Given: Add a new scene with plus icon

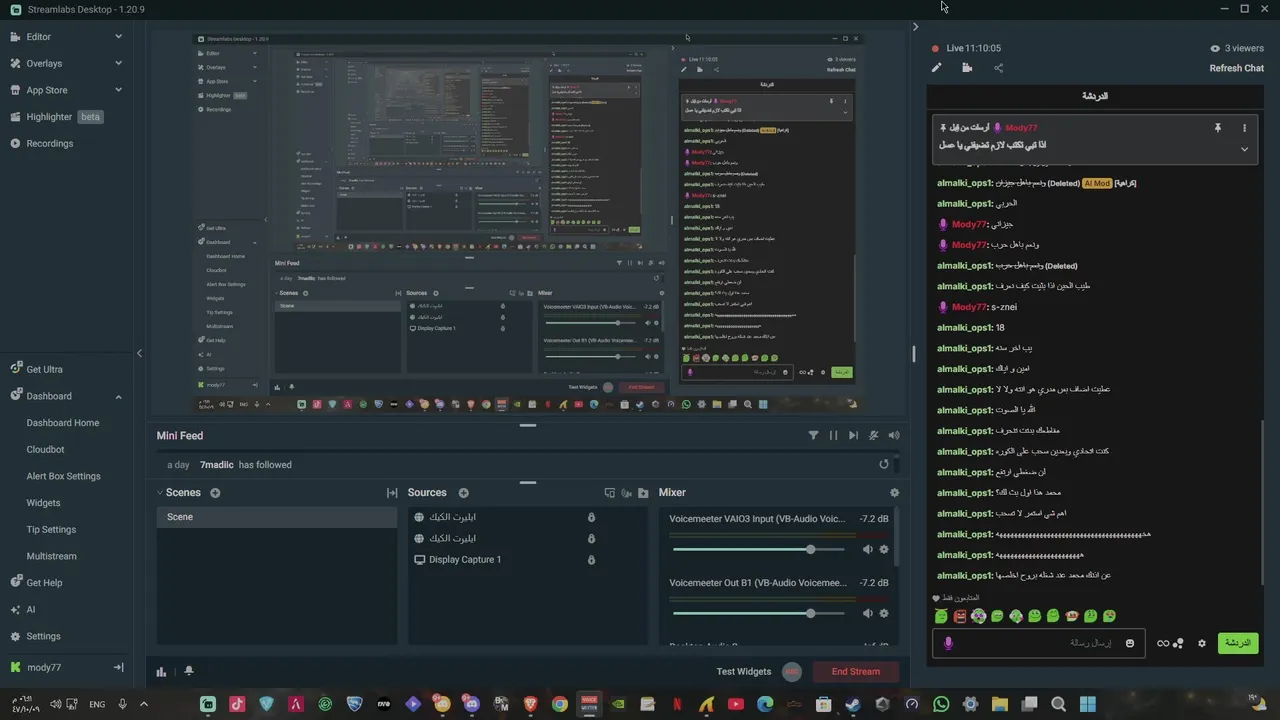Looking at the screenshot, I should pos(215,493).
